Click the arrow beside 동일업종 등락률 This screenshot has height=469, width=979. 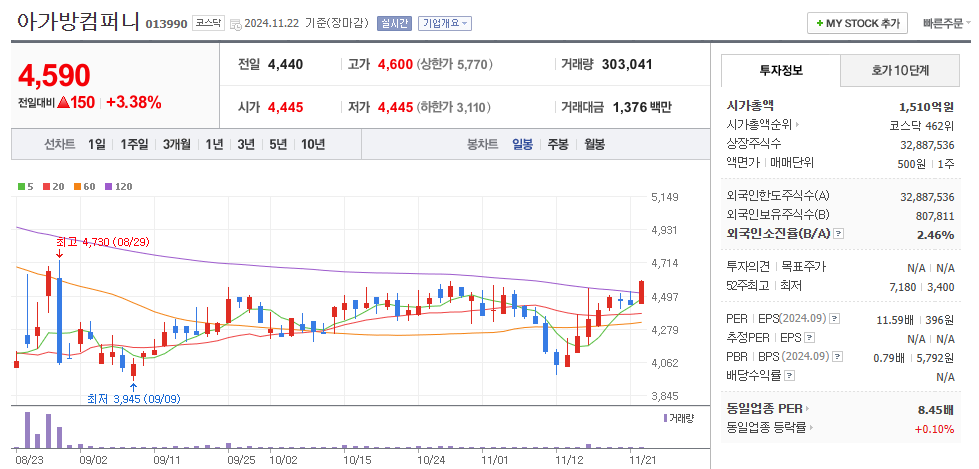click(811, 428)
